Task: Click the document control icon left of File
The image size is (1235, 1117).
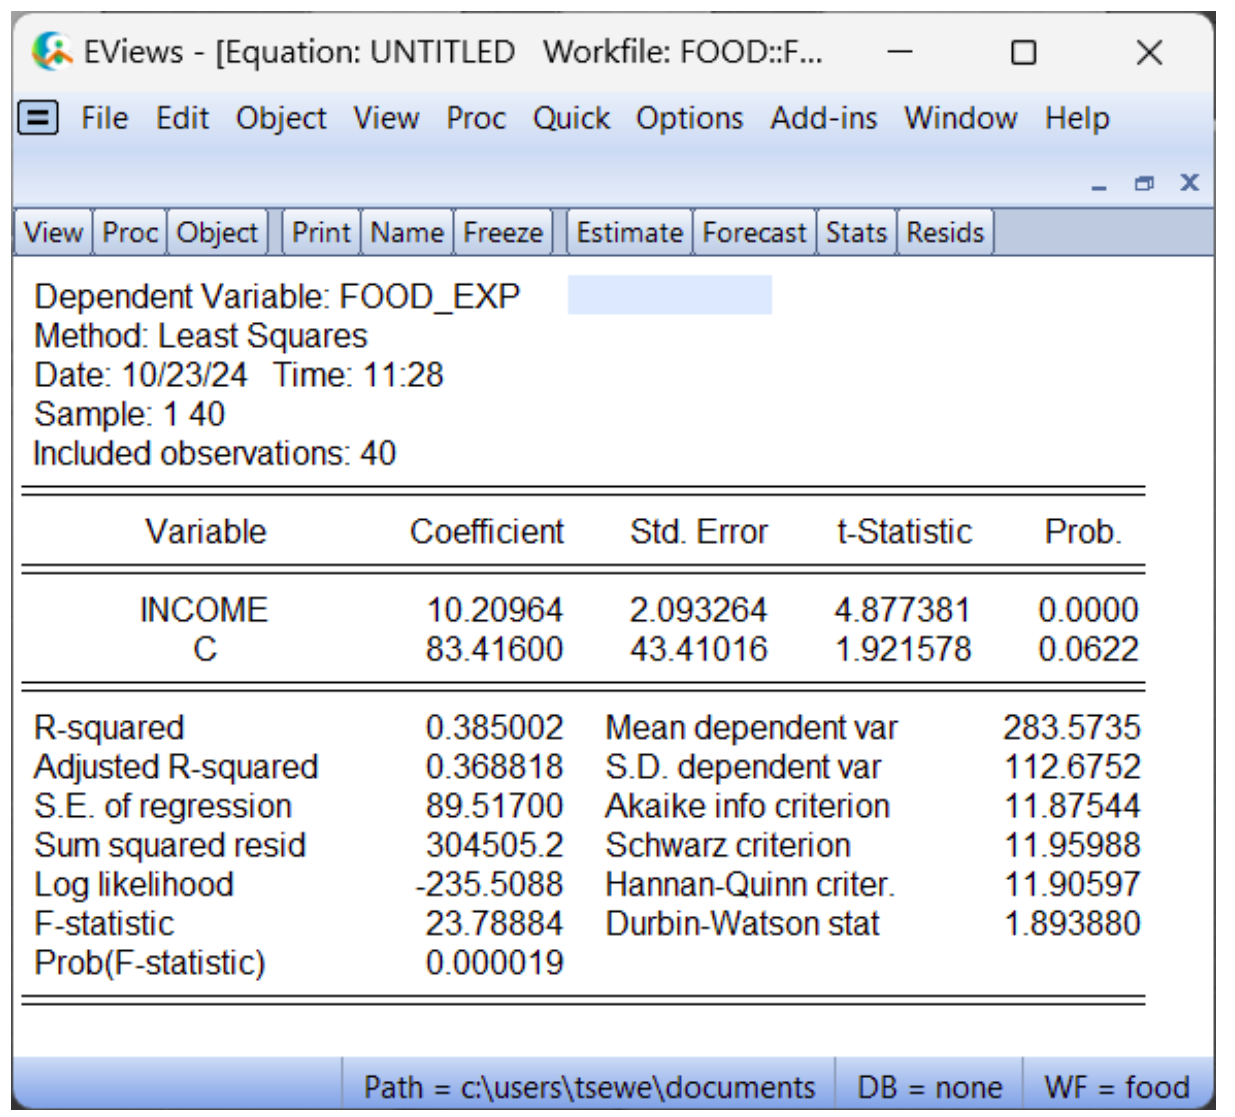Action: tap(38, 118)
